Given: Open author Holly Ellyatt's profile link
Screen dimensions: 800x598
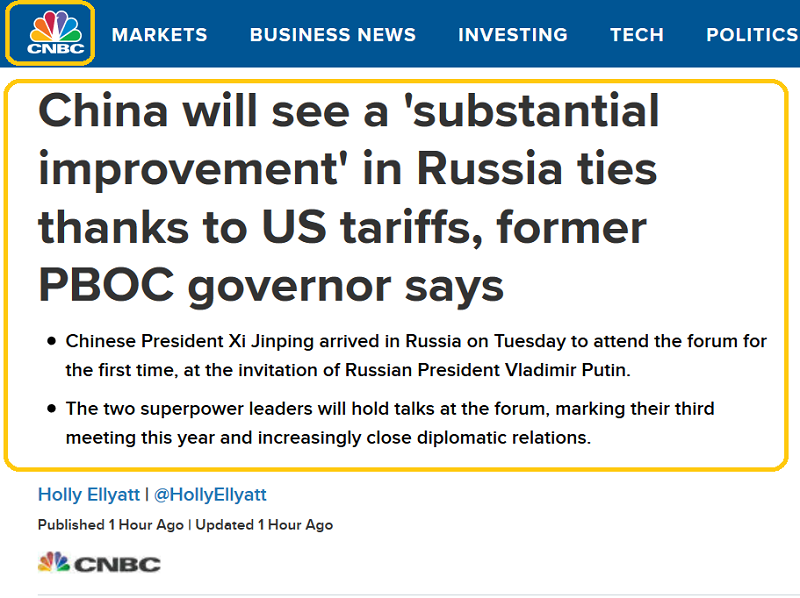Looking at the screenshot, I should point(89,495).
